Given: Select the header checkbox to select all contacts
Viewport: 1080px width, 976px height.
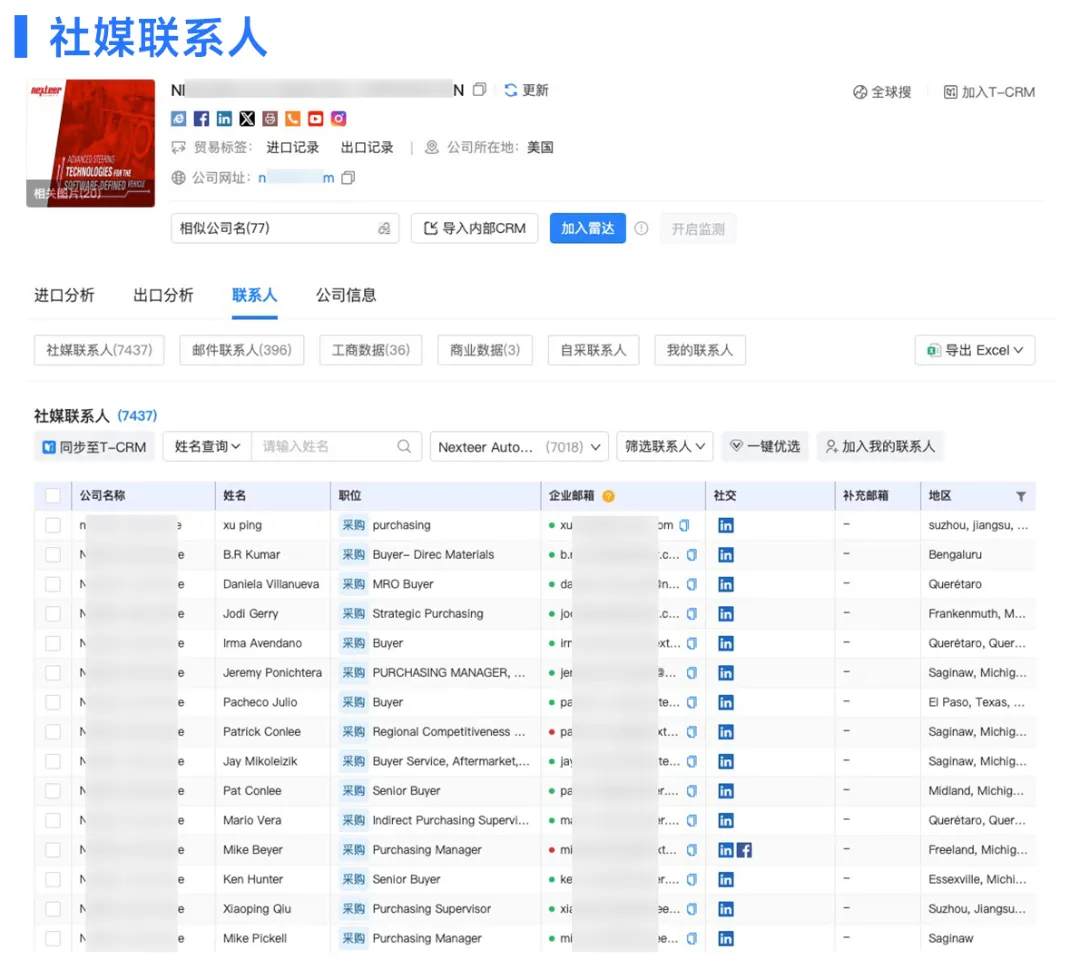Looking at the screenshot, I should click(x=54, y=495).
